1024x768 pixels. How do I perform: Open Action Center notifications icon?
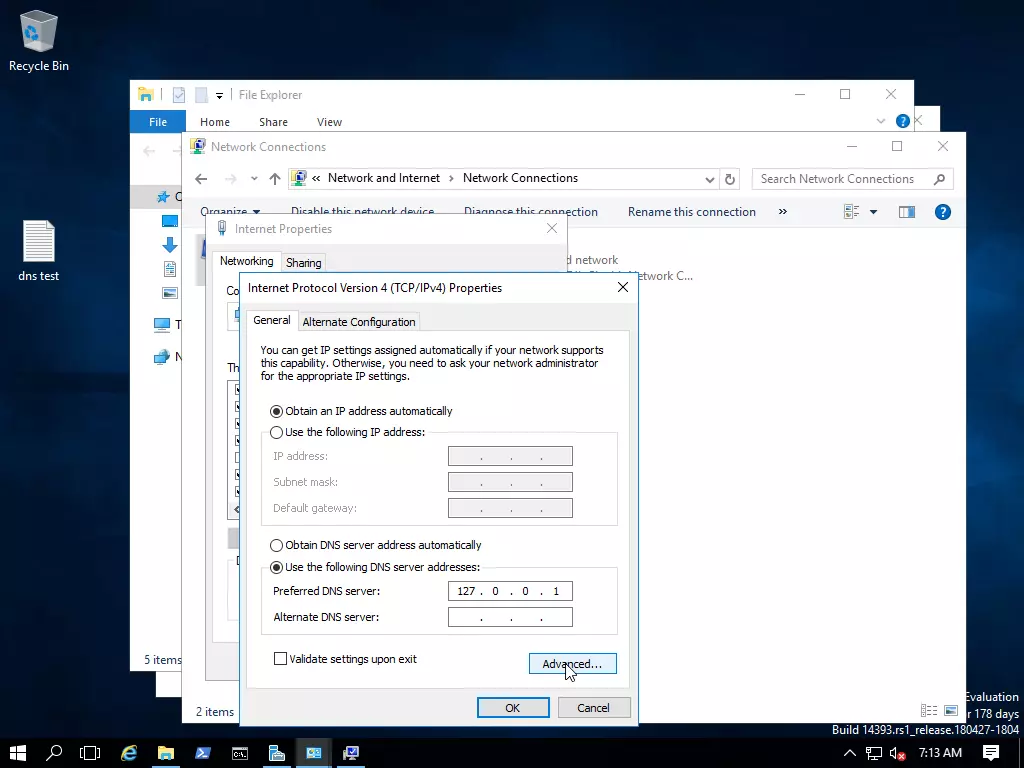coord(991,753)
